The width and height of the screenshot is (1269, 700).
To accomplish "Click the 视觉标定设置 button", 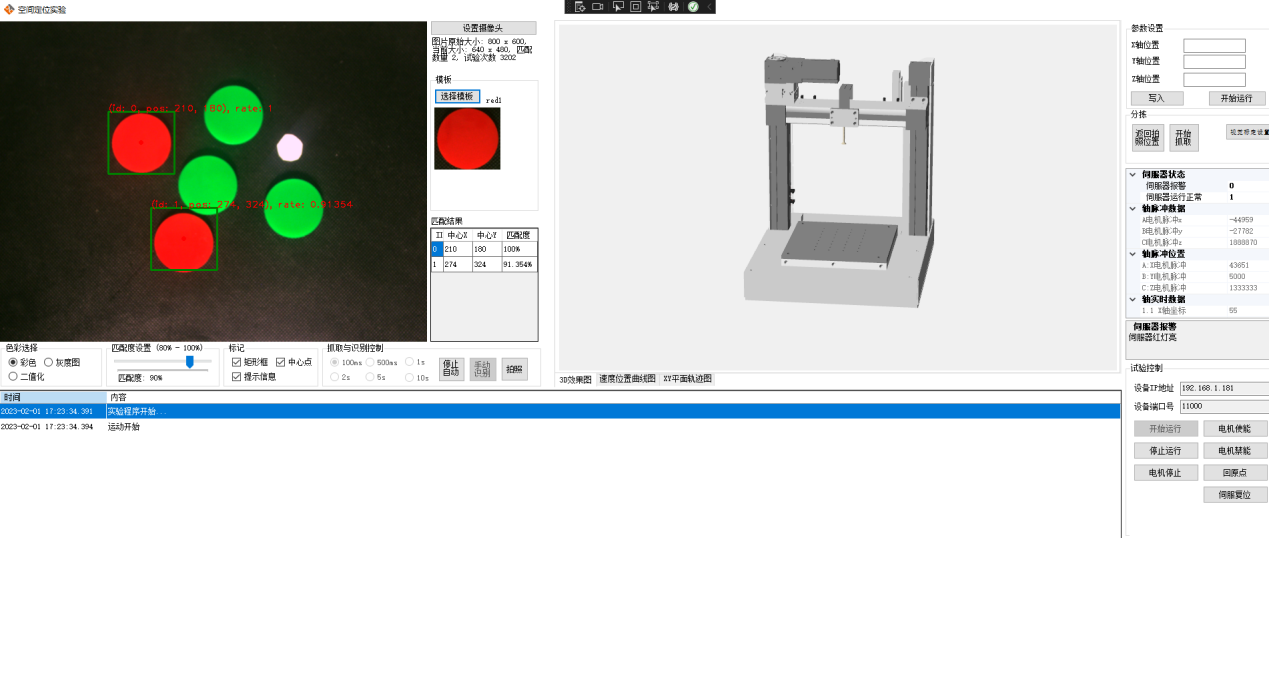I will point(1248,132).
